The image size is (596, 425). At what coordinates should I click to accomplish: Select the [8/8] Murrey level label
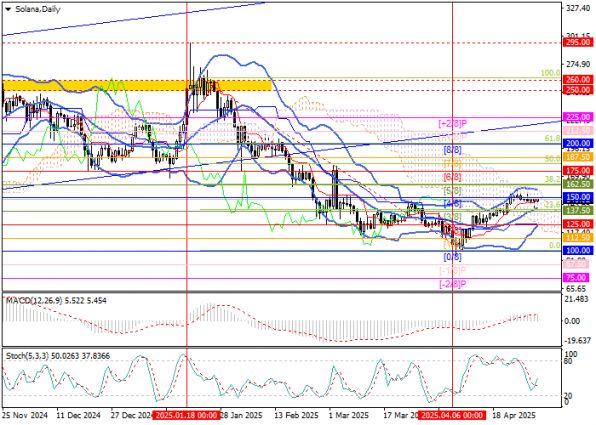[x=453, y=150]
